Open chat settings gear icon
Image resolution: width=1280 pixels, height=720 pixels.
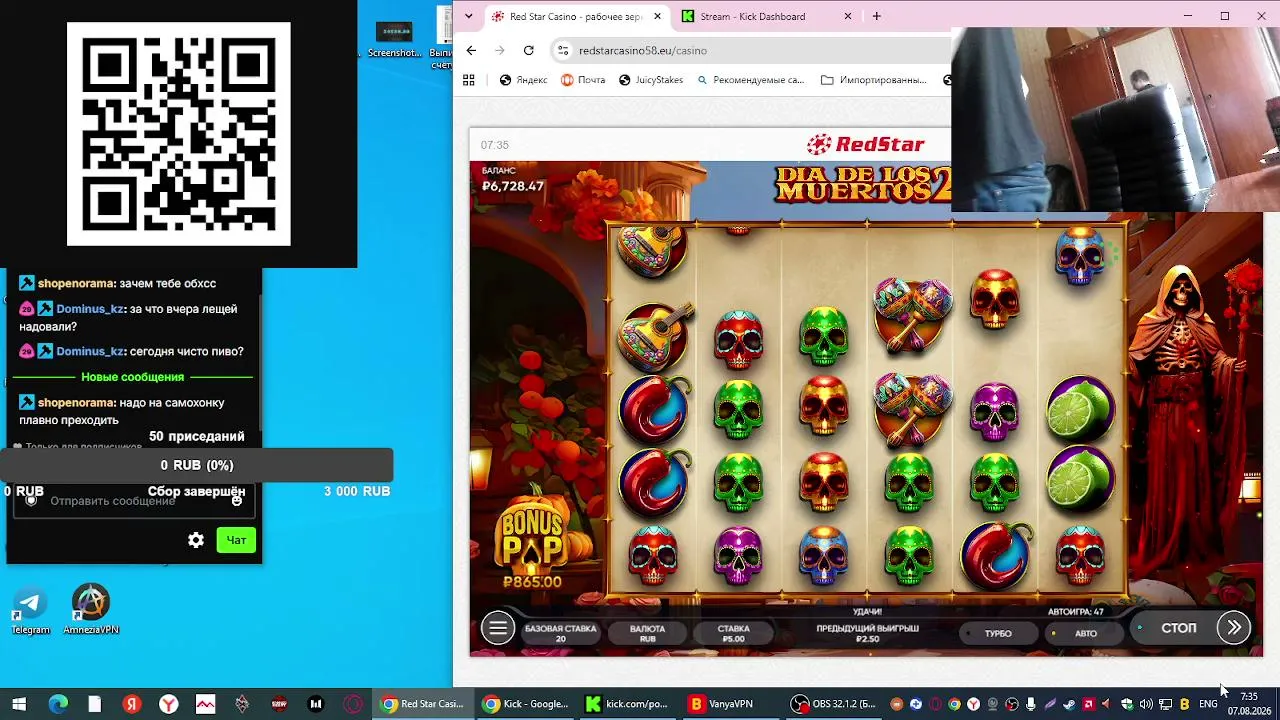click(196, 540)
